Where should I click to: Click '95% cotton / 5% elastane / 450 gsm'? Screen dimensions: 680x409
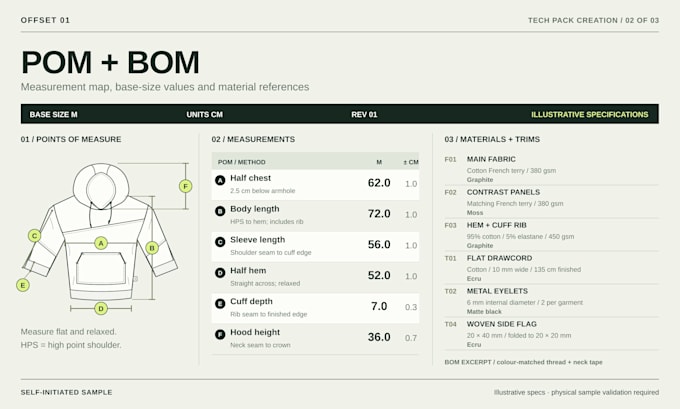pyautogui.click(x=520, y=236)
